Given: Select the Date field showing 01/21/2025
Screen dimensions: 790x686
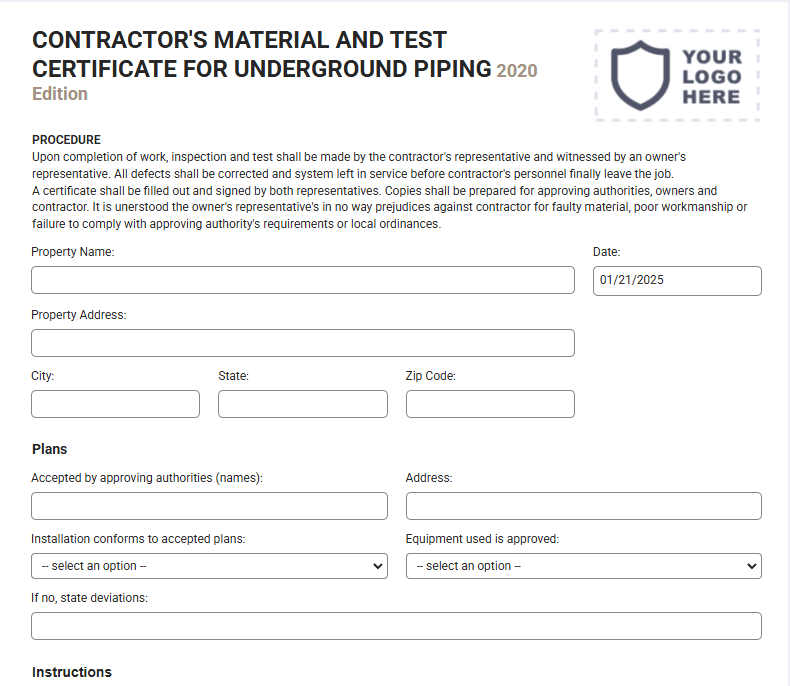Looking at the screenshot, I should tap(677, 281).
